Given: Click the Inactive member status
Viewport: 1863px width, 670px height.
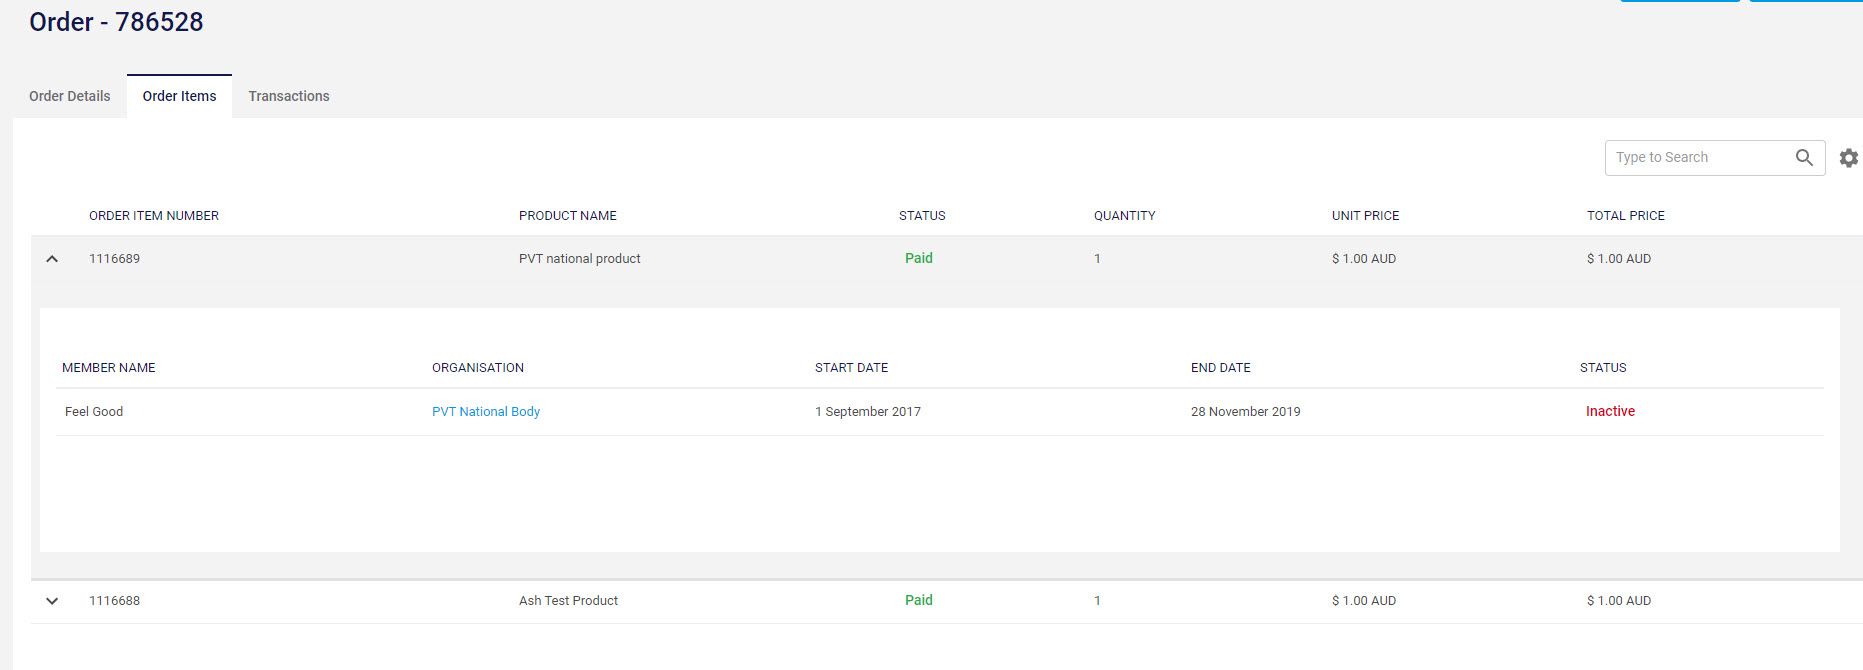Looking at the screenshot, I should click(x=1610, y=412).
